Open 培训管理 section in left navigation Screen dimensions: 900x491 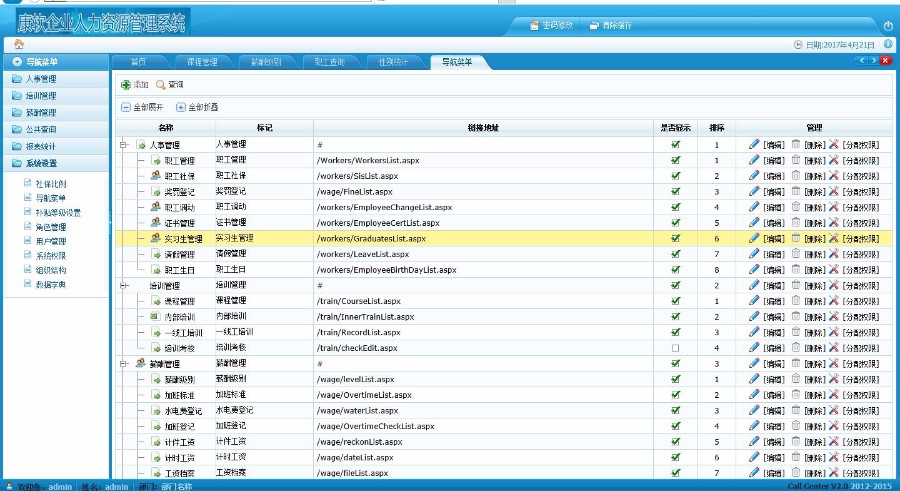tap(40, 96)
